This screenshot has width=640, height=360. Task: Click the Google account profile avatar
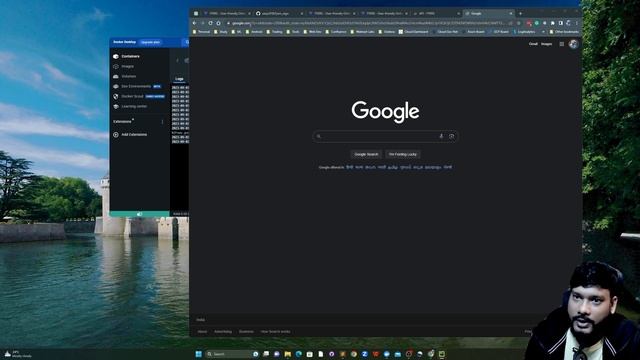(573, 44)
